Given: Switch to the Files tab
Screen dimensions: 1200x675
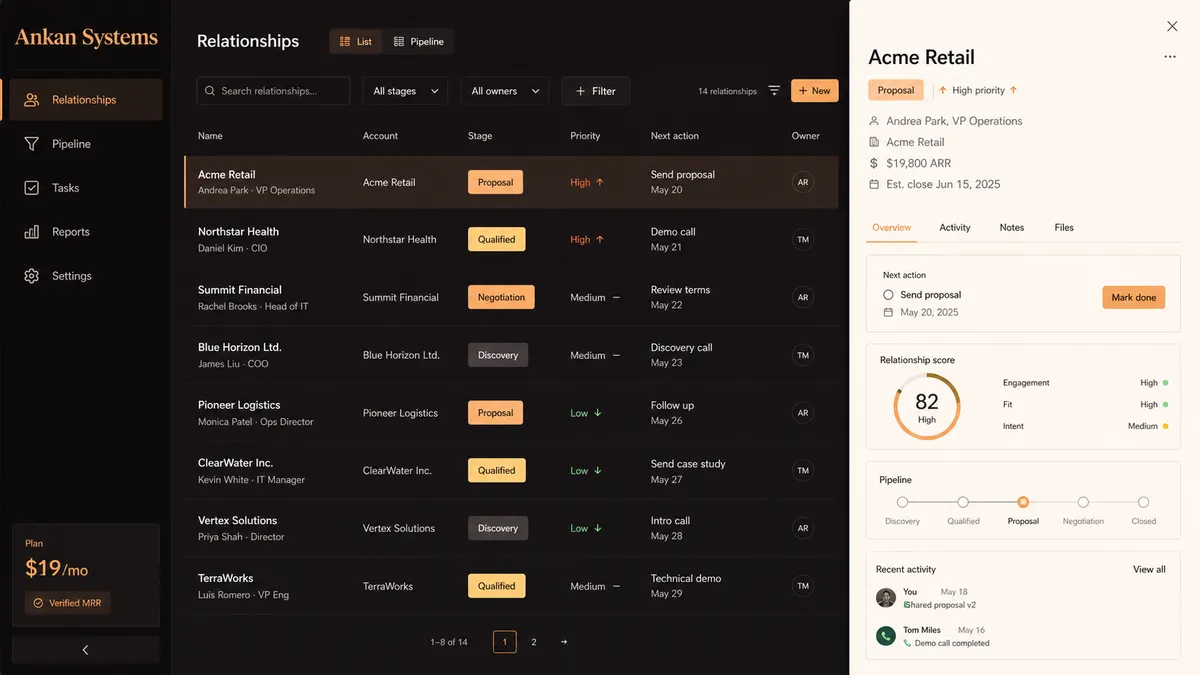Looking at the screenshot, I should (x=1064, y=228).
